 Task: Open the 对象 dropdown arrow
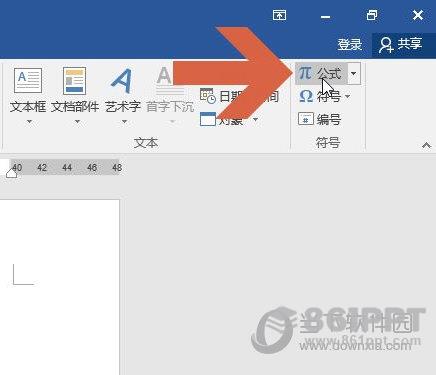coord(256,119)
